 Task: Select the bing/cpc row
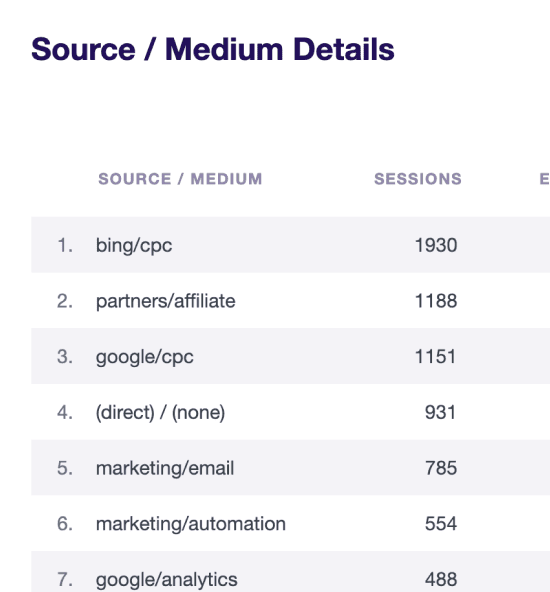pos(290,245)
